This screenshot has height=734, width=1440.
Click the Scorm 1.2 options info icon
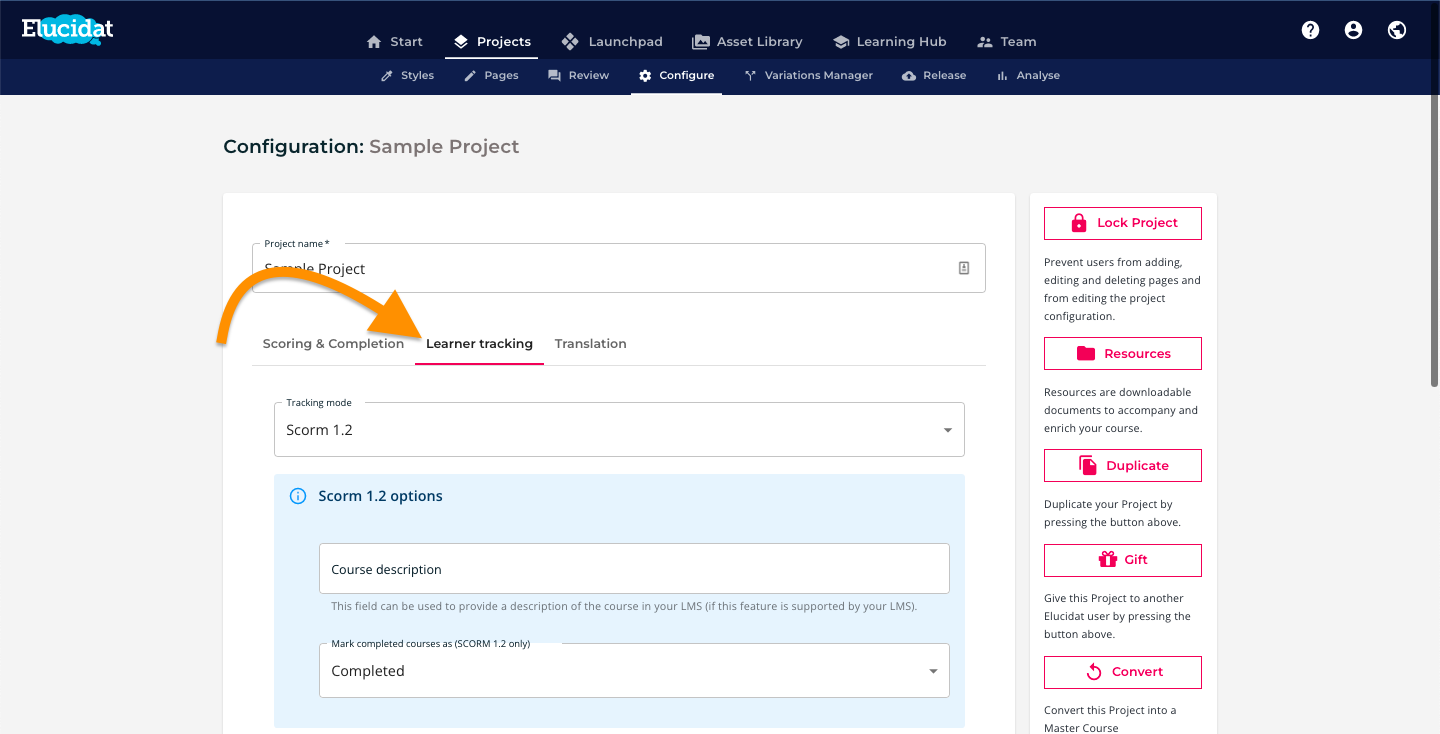(298, 496)
